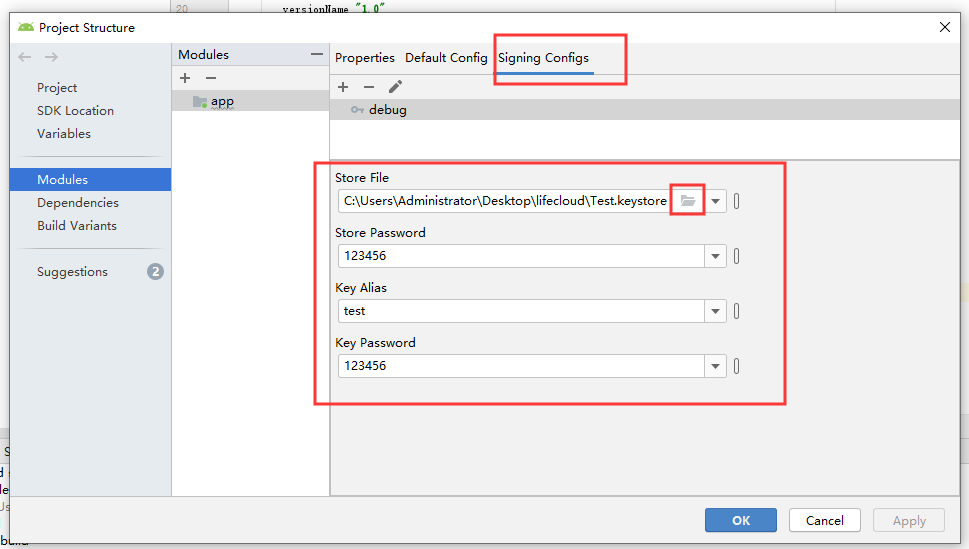This screenshot has width=969, height=549.
Task: Click the bind variable icon beside Key Alias
Action: click(737, 311)
